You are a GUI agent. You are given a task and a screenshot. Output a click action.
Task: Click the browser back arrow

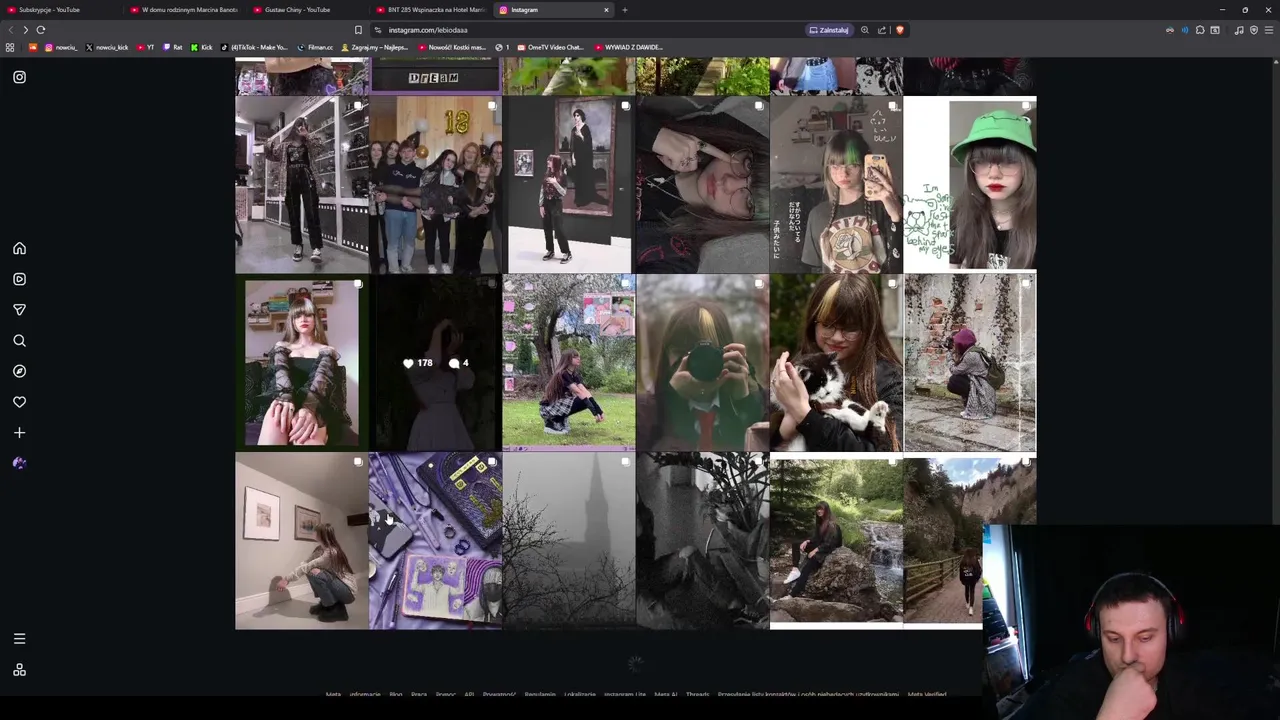click(x=10, y=30)
